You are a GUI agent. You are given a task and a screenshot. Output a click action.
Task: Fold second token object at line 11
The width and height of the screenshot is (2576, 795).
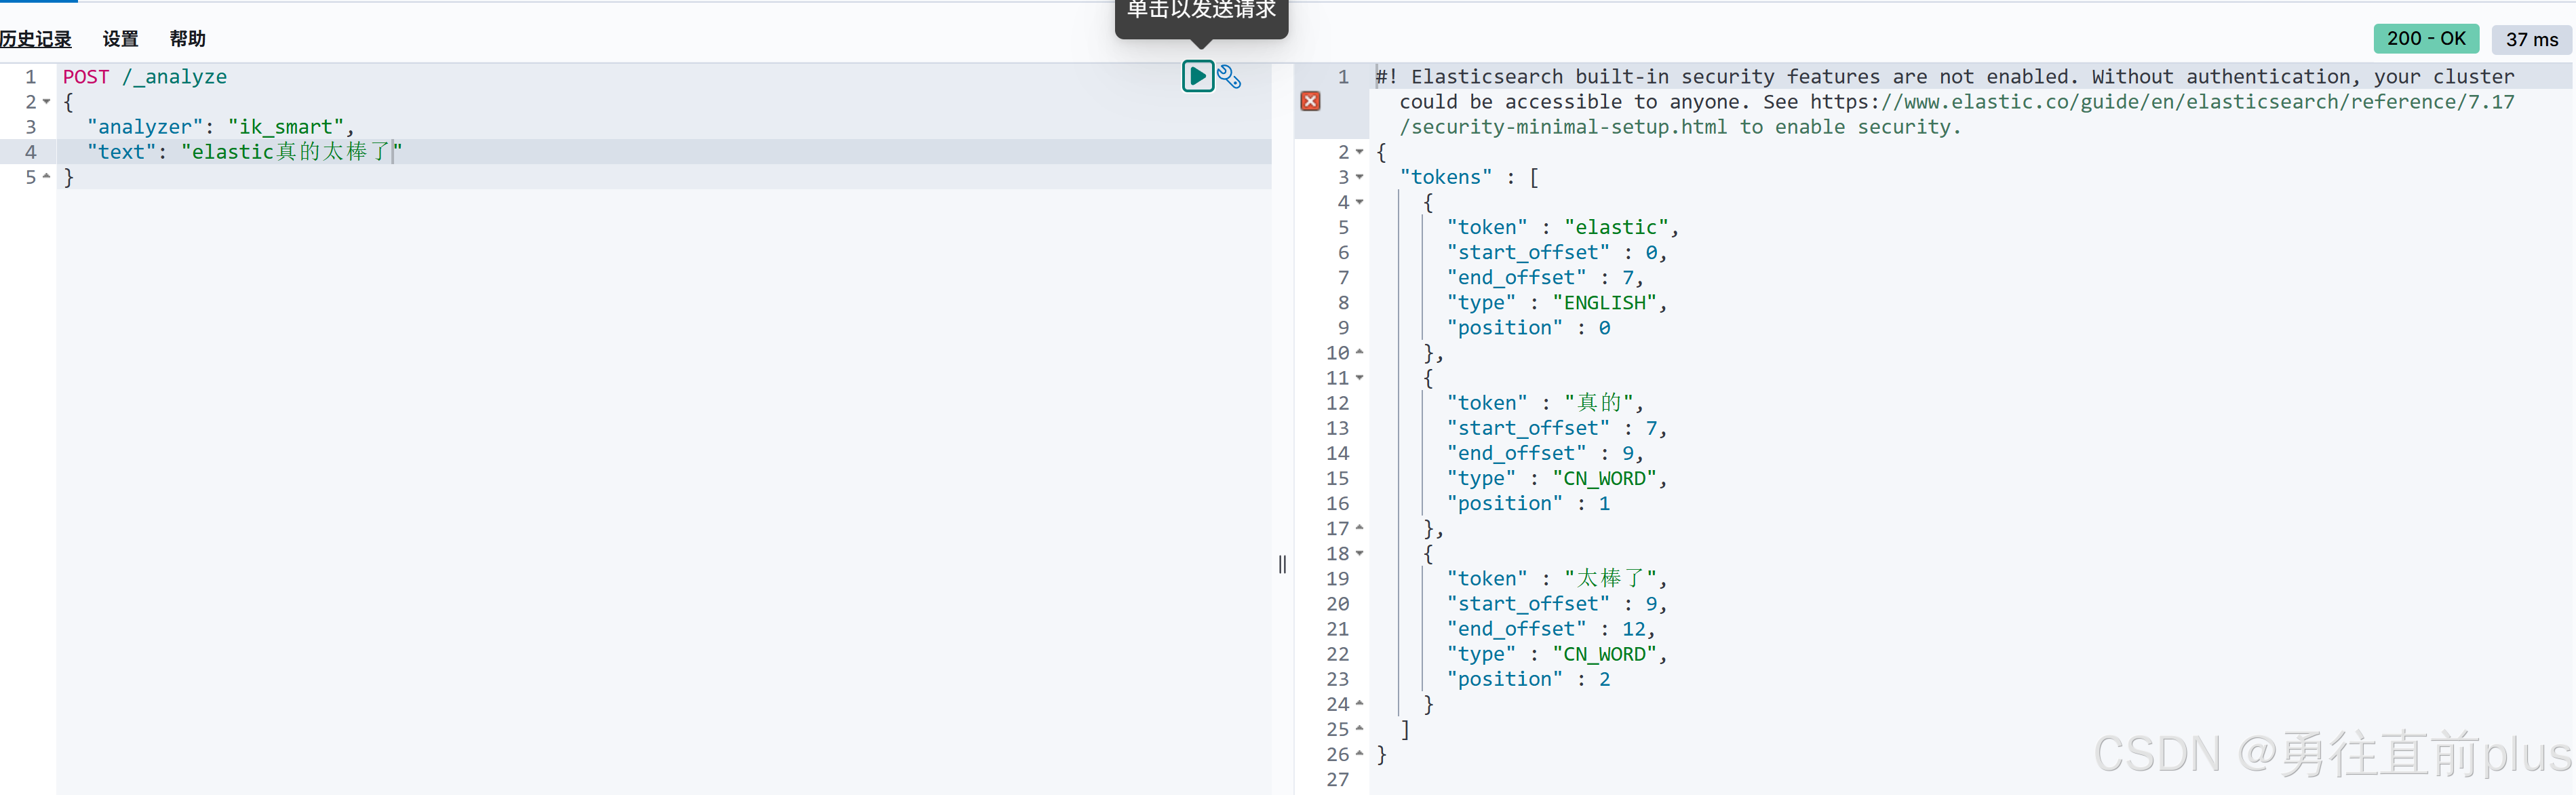(1359, 378)
